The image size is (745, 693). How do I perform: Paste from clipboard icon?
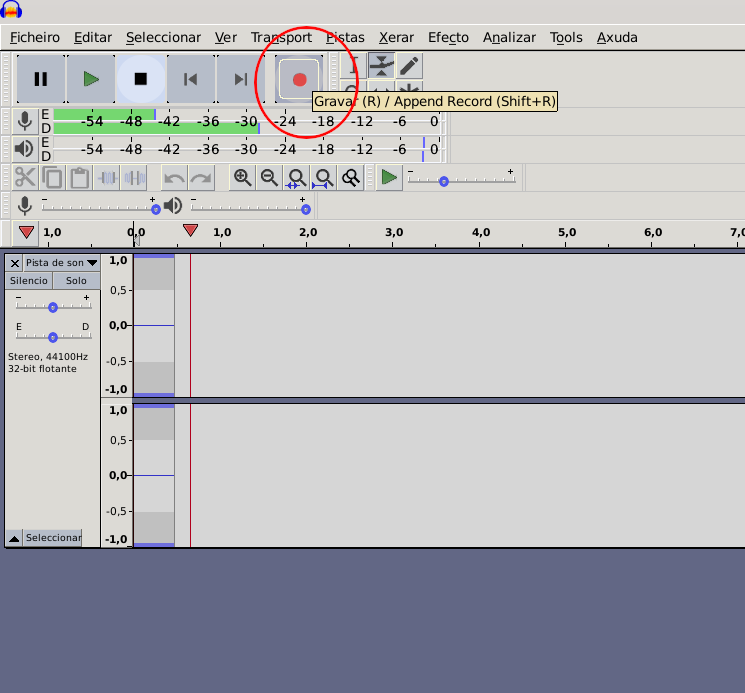79,178
